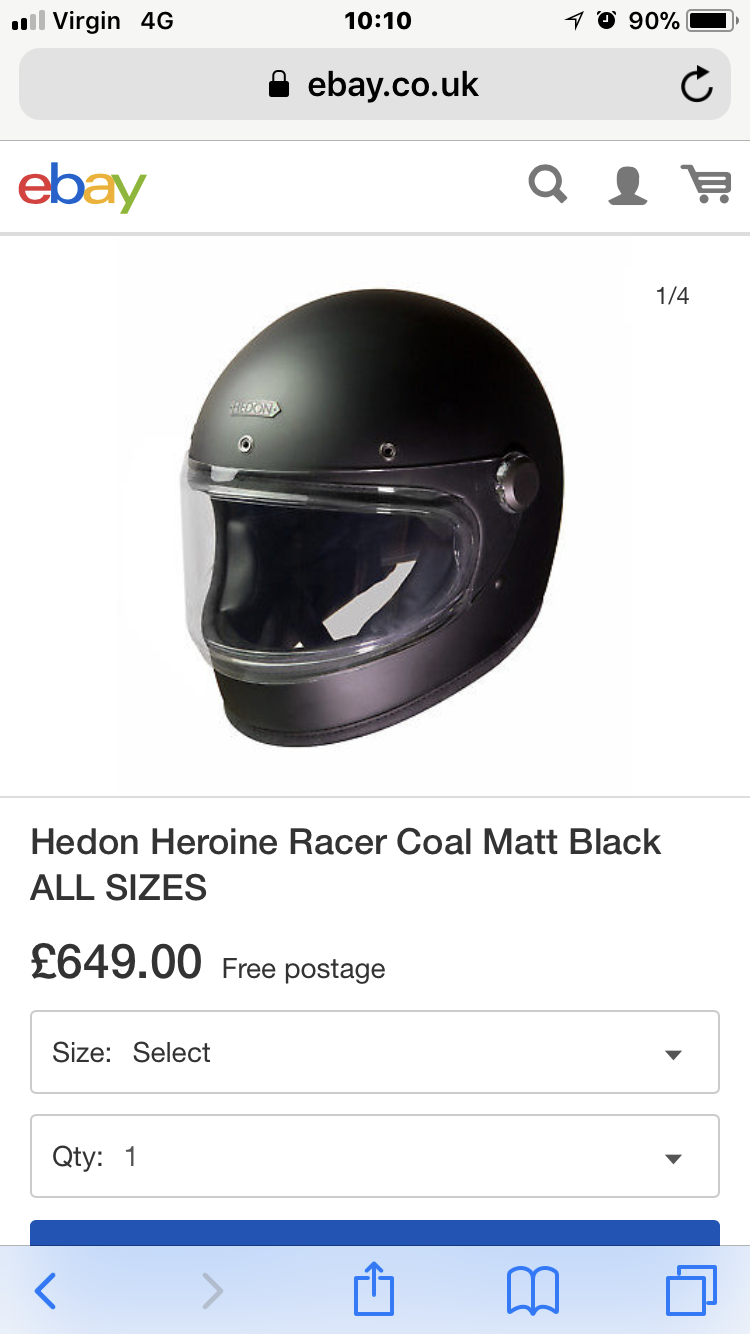The height and width of the screenshot is (1334, 750).
Task: Tap the £649.00 price
Action: 116,963
